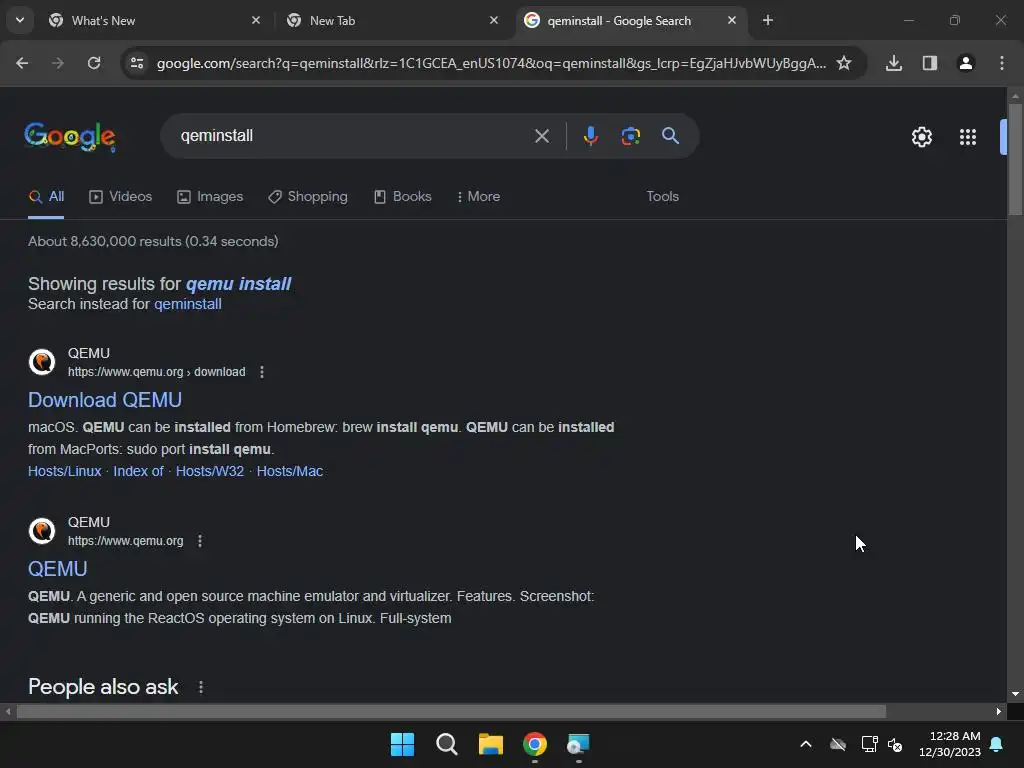This screenshot has height=768, width=1024.
Task: Click the scroll down arrow
Action: (1015, 694)
